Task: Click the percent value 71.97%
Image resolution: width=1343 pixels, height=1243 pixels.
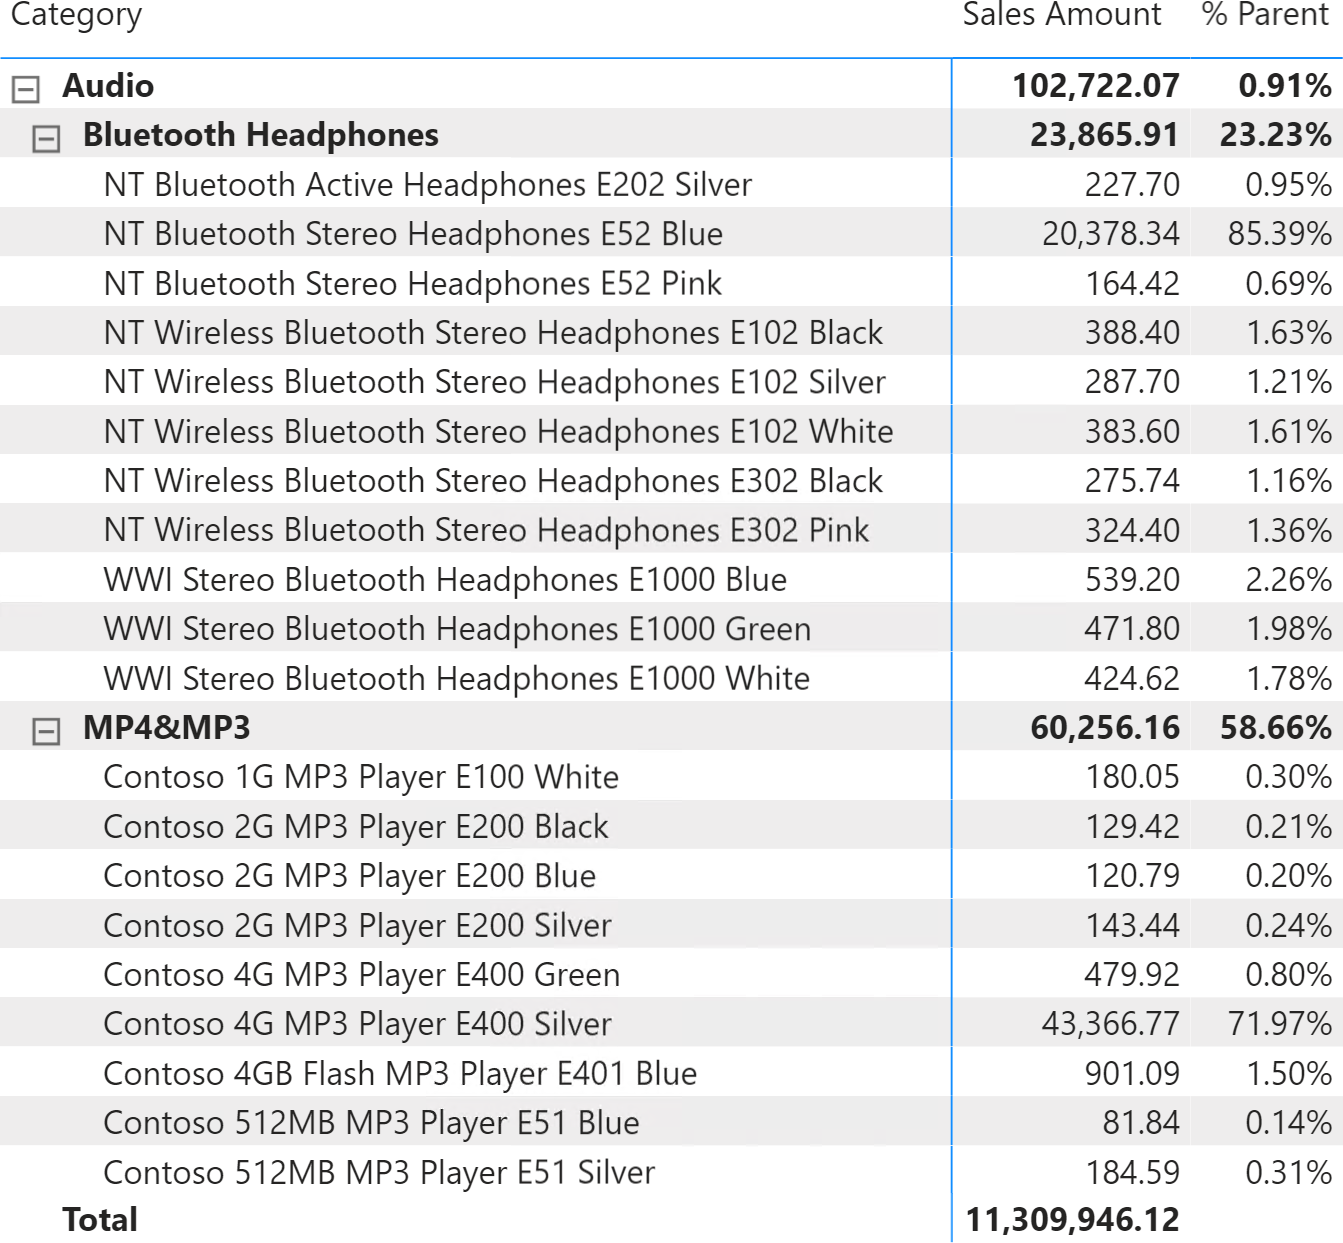Action: [1280, 1024]
